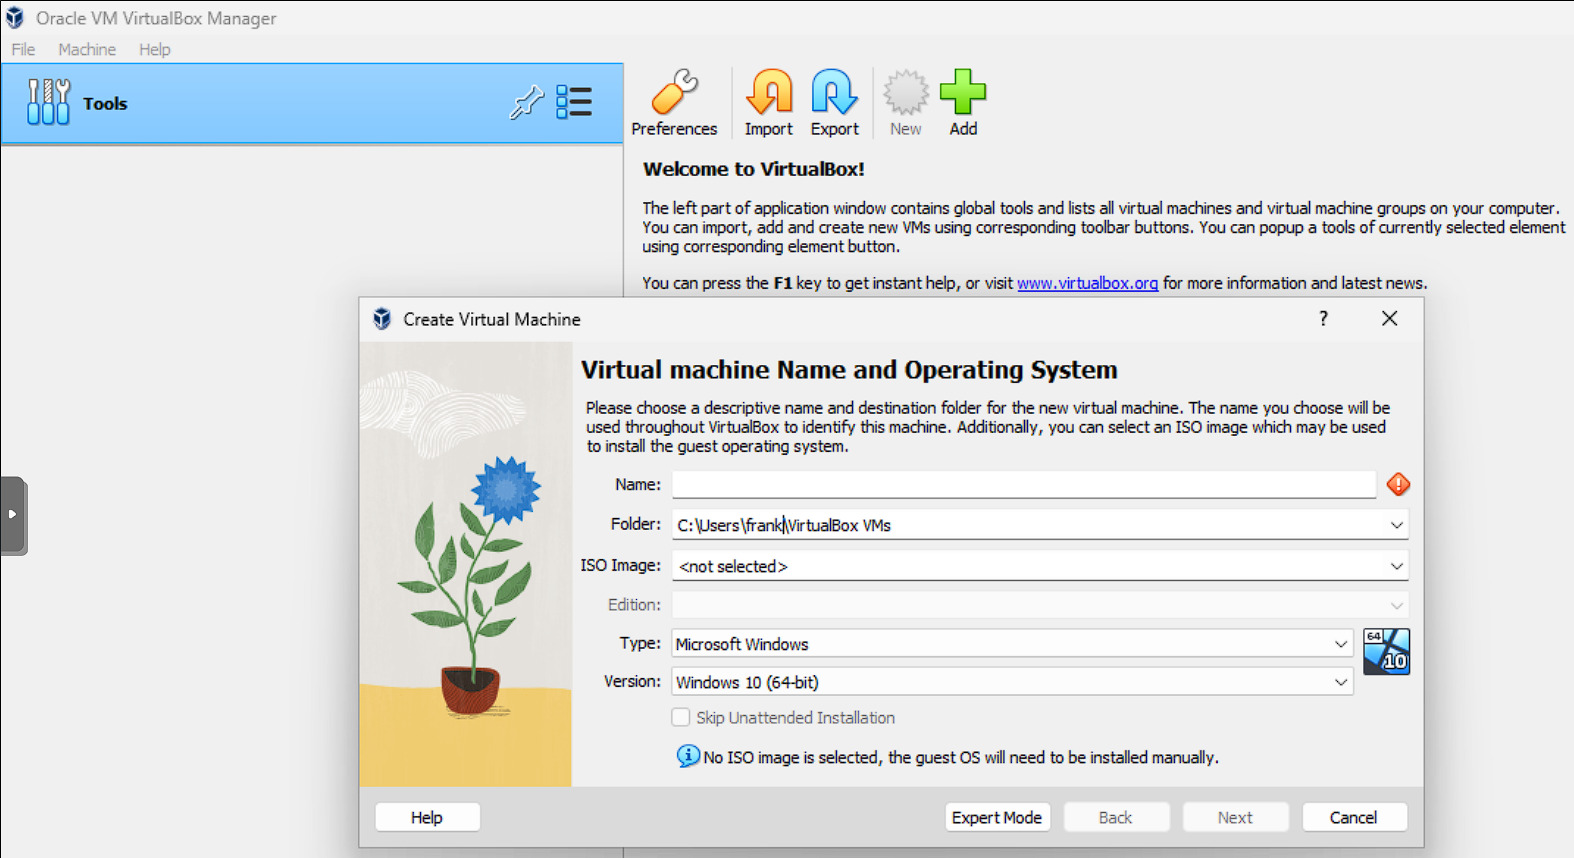This screenshot has width=1574, height=858.
Task: Open the File menu
Action: (x=23, y=49)
